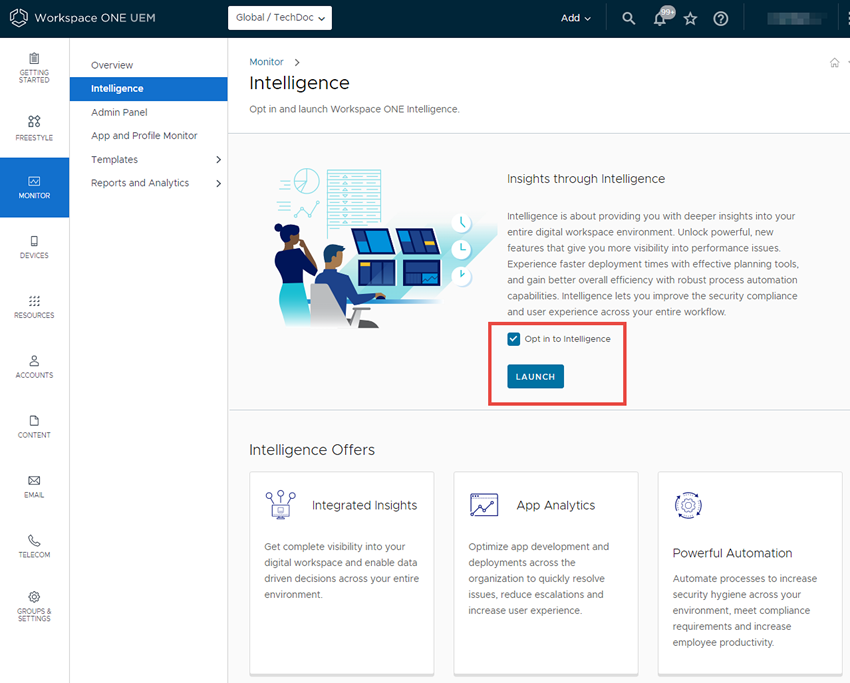Open Content in sidebar
This screenshot has width=850, height=683.
34,427
